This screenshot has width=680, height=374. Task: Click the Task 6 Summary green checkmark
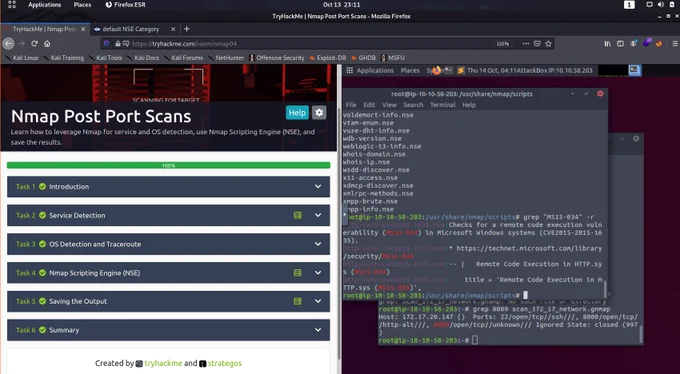(42, 330)
